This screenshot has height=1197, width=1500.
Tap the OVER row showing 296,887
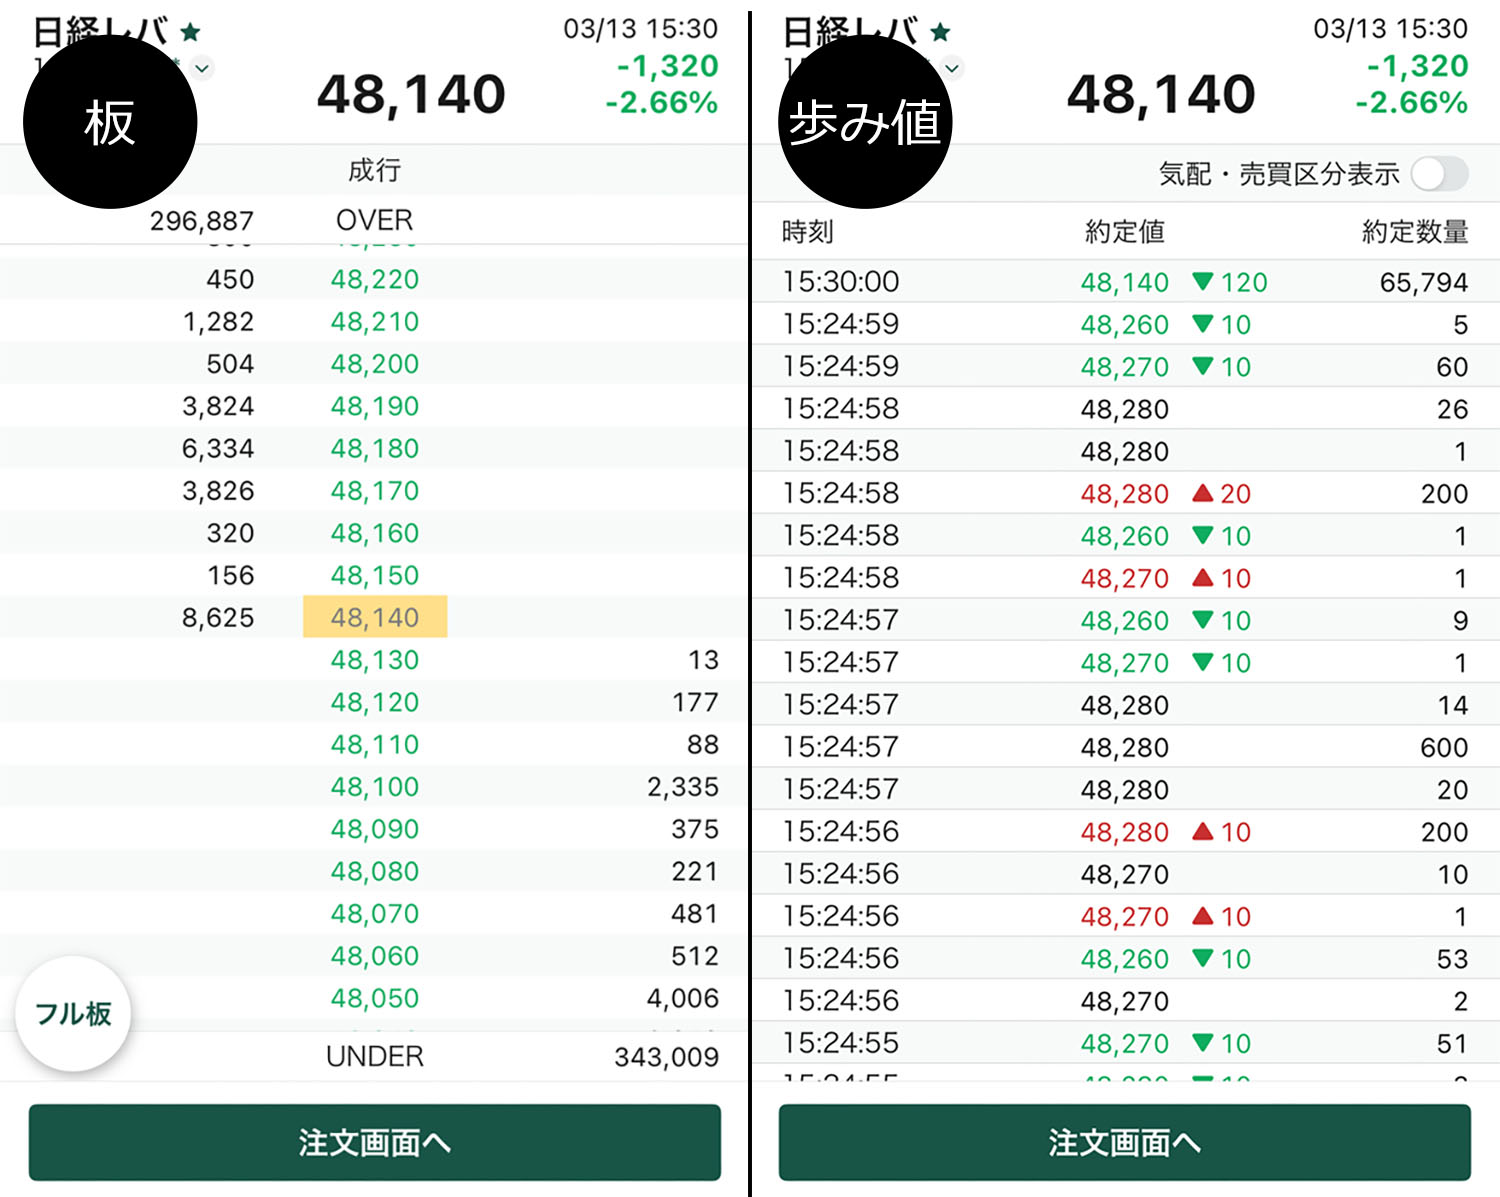(x=374, y=220)
